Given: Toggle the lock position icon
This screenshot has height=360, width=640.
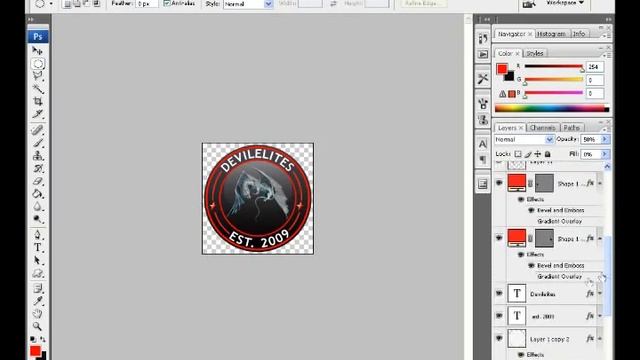Looking at the screenshot, I should pyautogui.click(x=538, y=154).
